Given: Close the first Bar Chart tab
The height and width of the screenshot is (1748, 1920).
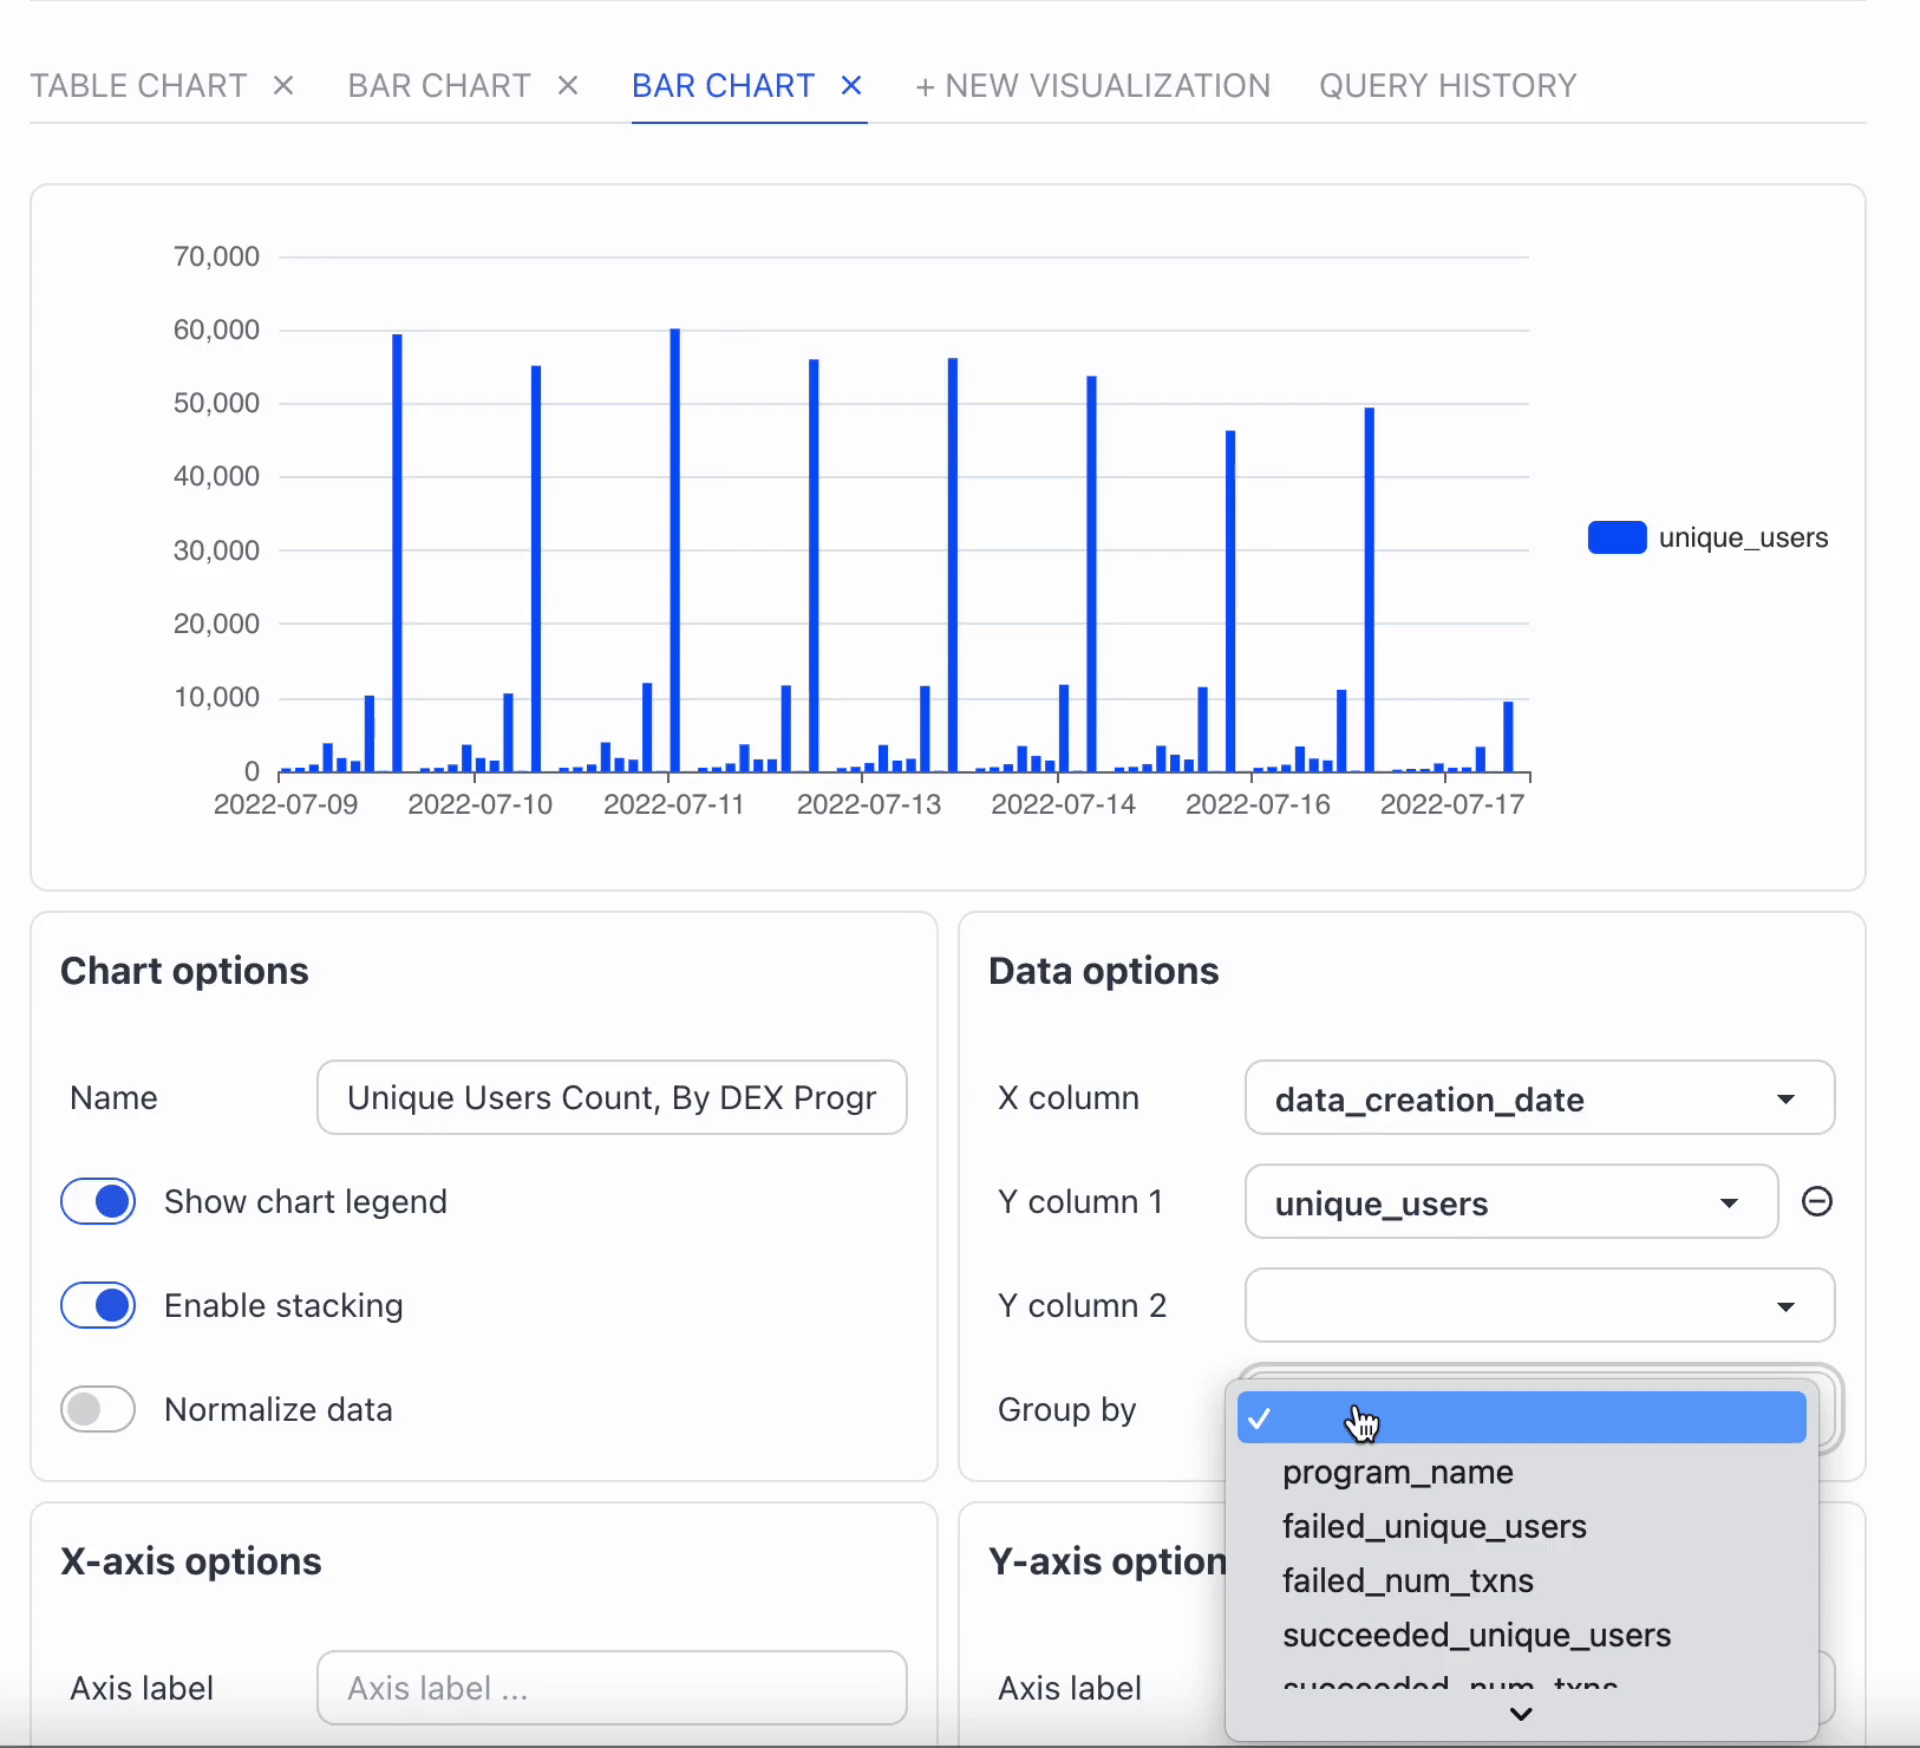Looking at the screenshot, I should (x=568, y=86).
